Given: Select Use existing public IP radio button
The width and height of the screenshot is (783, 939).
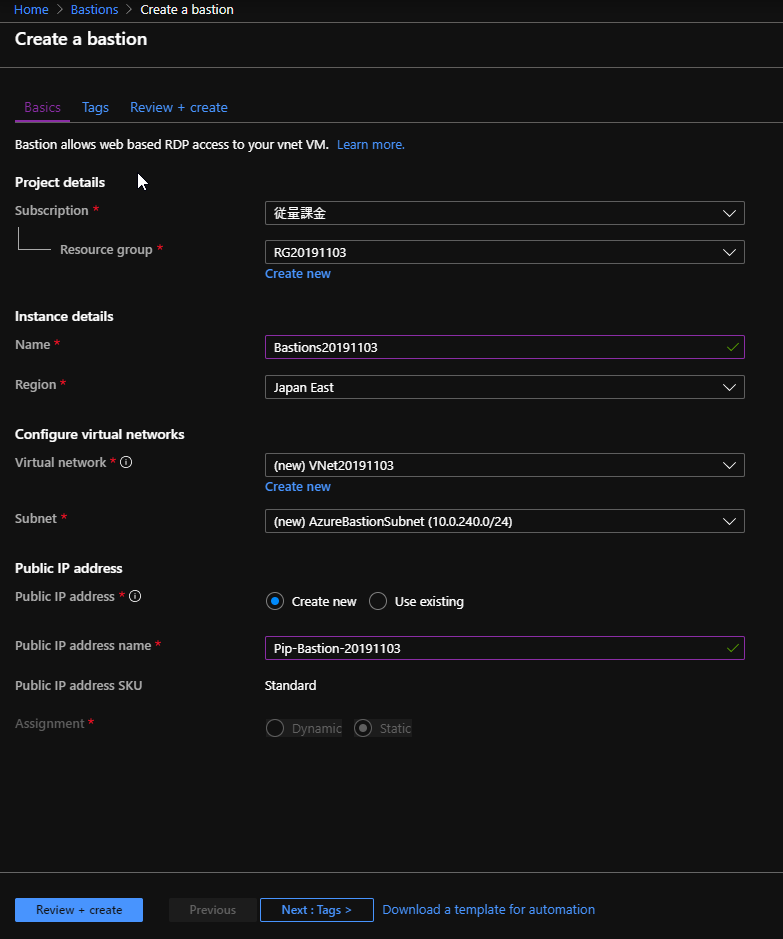Looking at the screenshot, I should (x=378, y=601).
